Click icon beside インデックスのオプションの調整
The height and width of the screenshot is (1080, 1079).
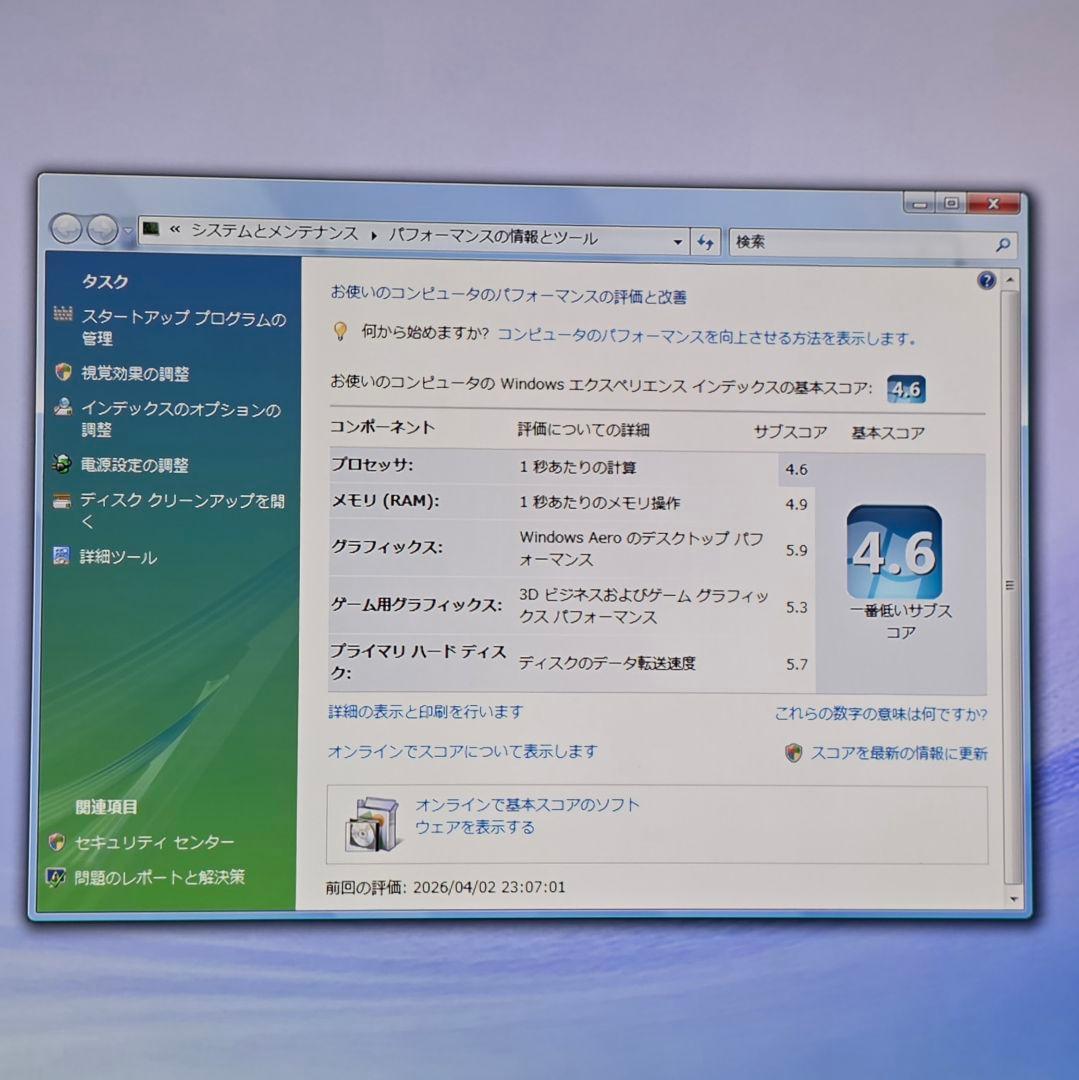coord(63,406)
